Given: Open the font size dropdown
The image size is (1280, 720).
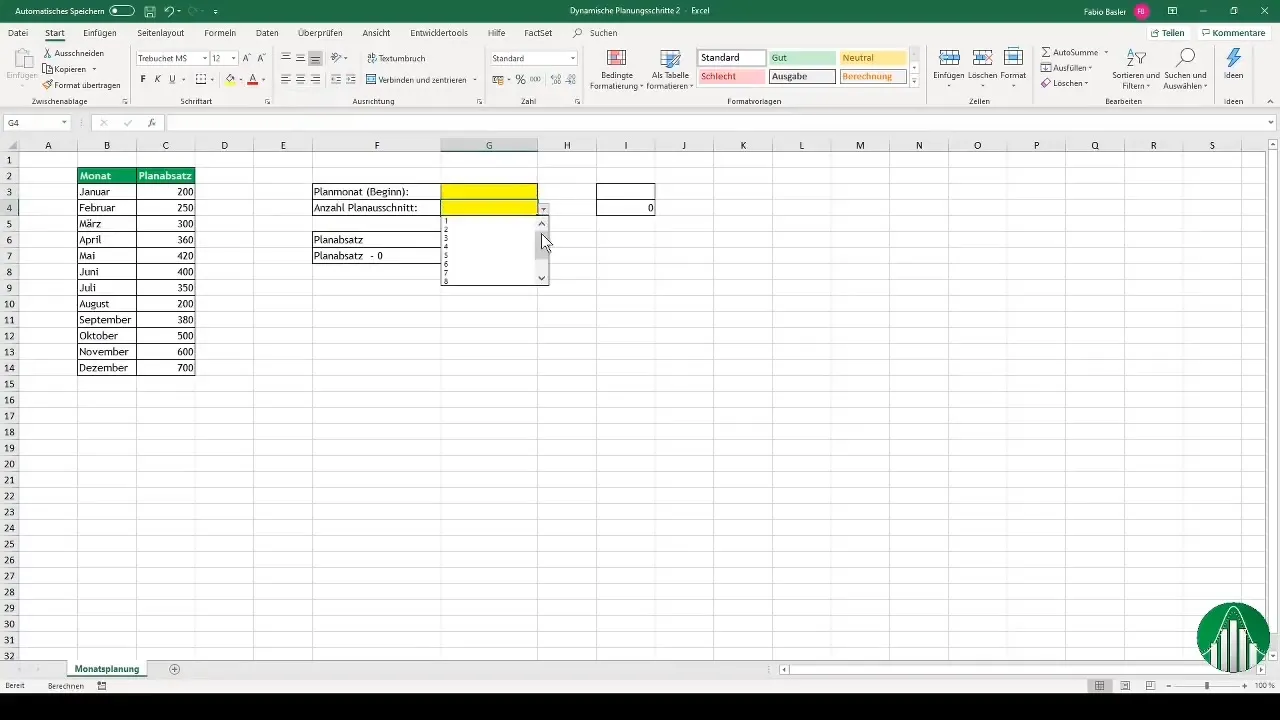Looking at the screenshot, I should click(x=234, y=59).
